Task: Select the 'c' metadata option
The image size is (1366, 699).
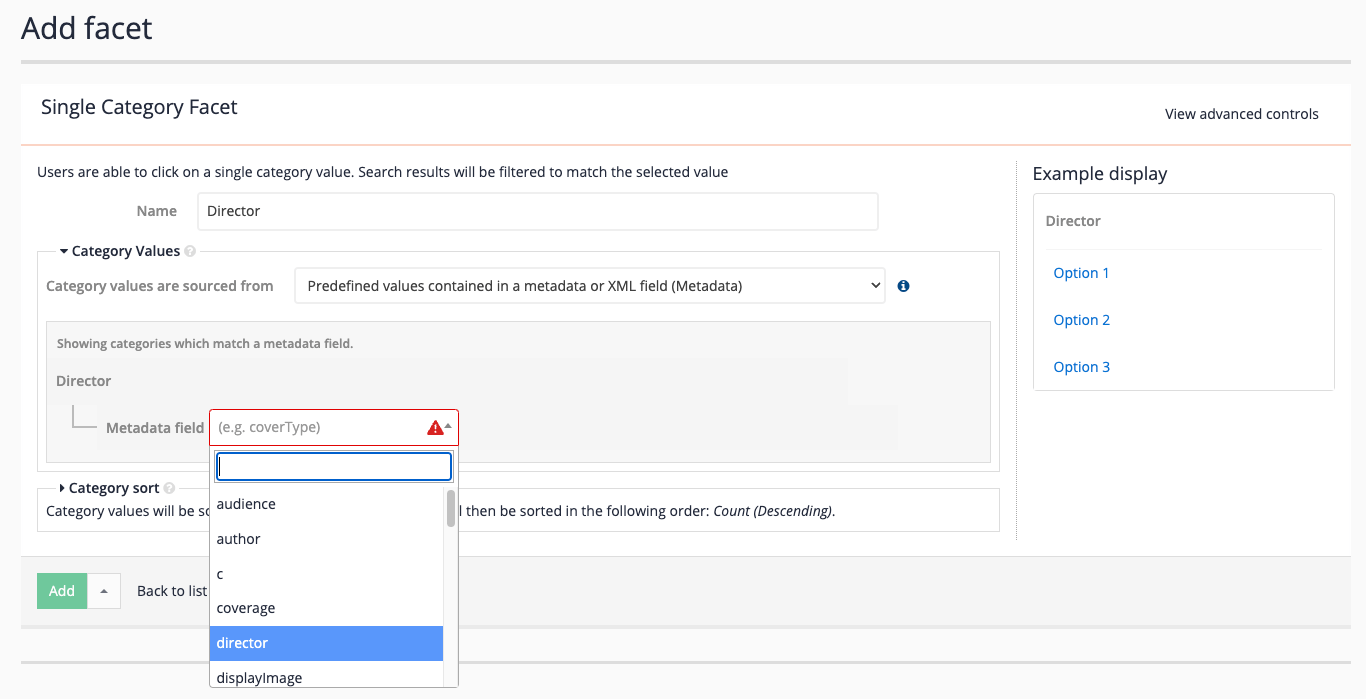Action: pyautogui.click(x=326, y=574)
